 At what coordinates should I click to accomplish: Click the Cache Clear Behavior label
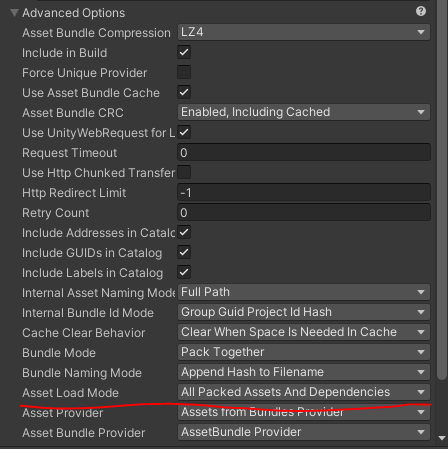click(x=83, y=333)
